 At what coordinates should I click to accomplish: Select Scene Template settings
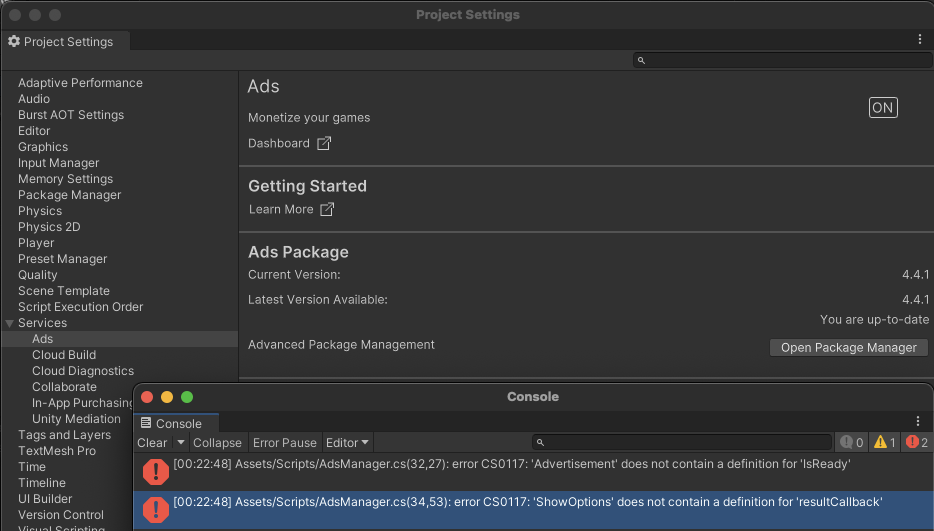coord(64,291)
